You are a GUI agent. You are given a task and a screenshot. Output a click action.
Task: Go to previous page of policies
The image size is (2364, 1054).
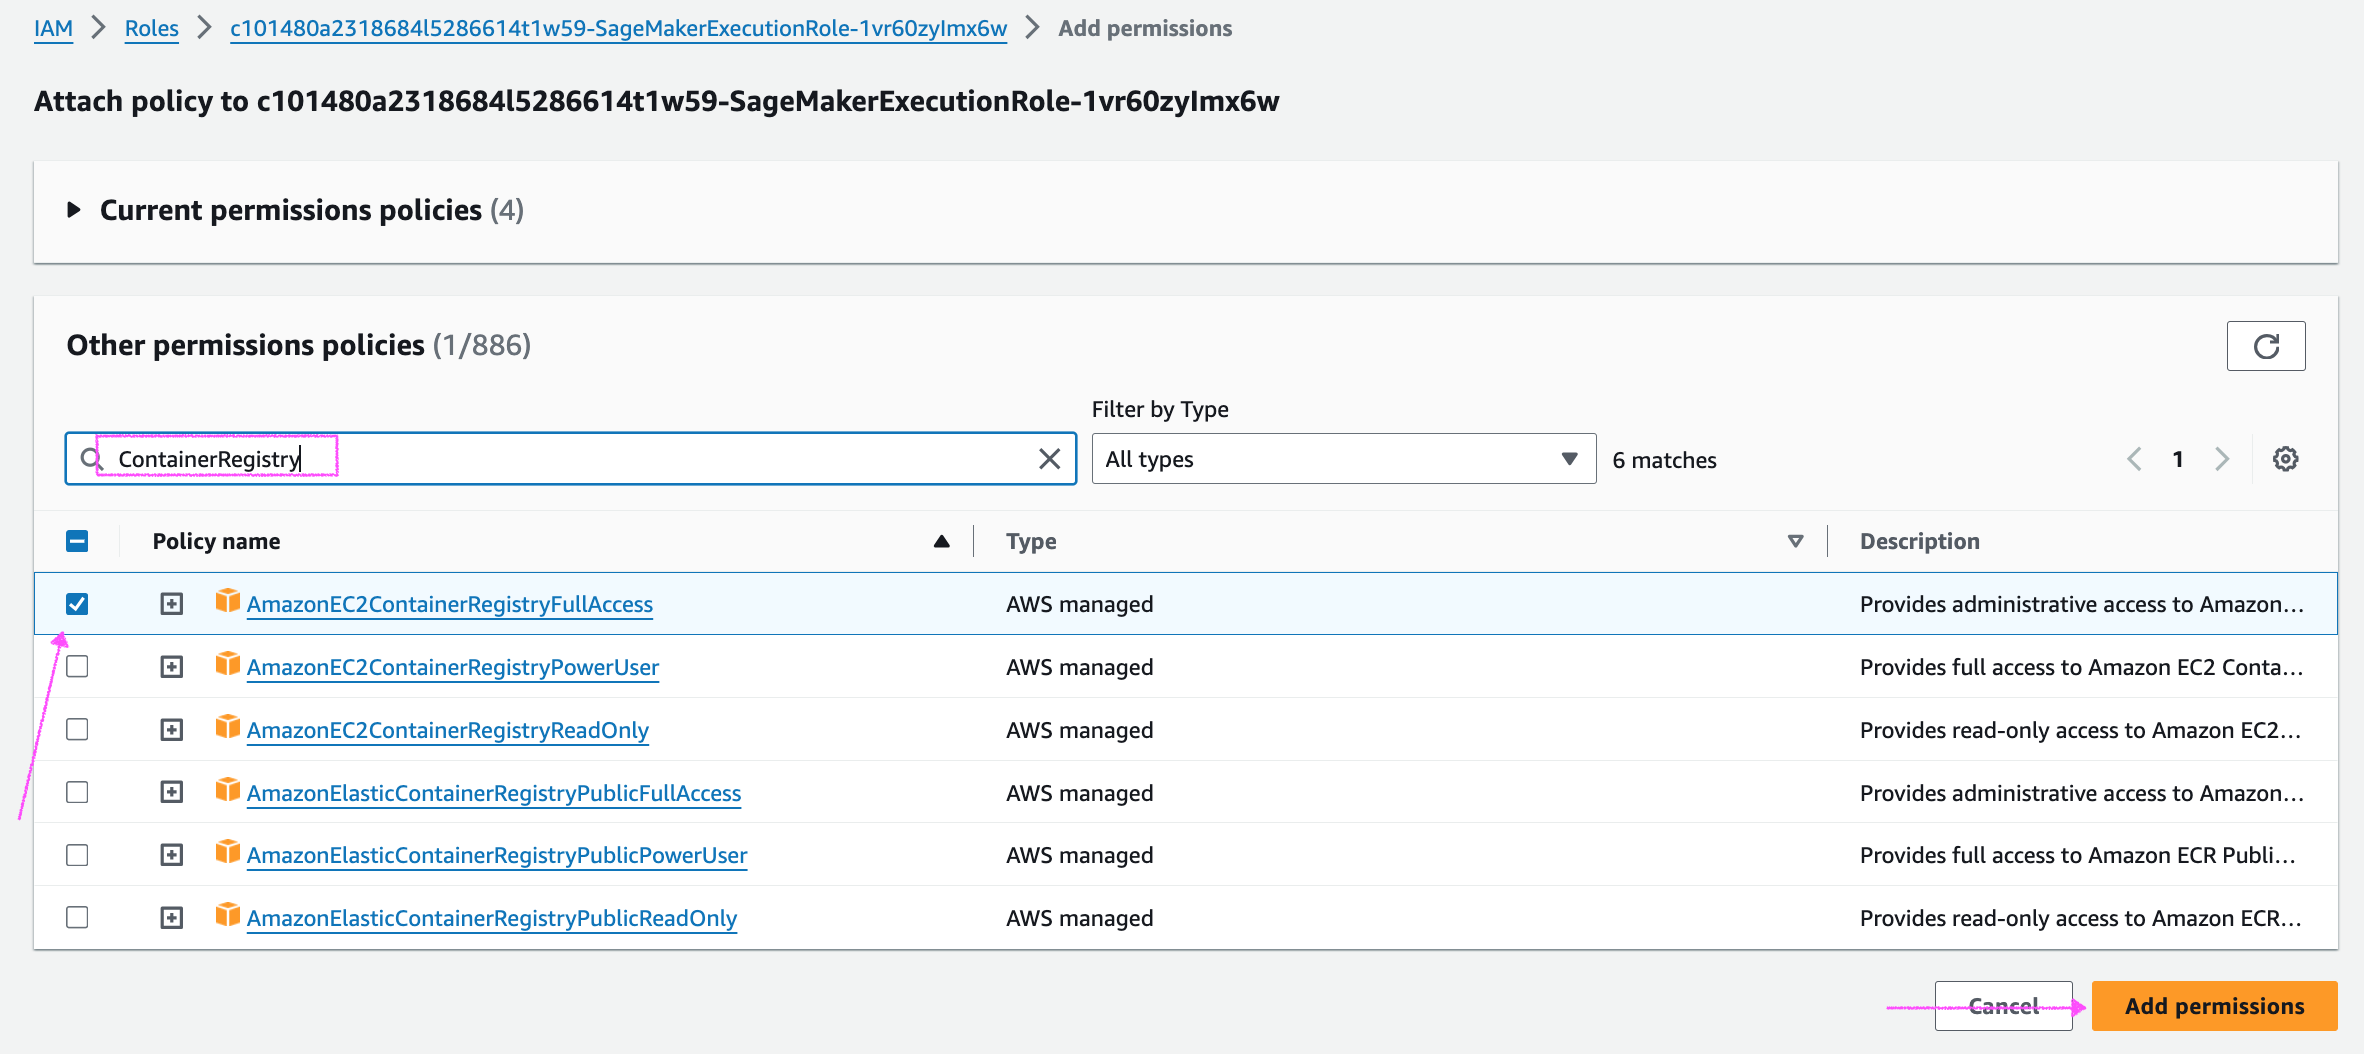click(2134, 459)
